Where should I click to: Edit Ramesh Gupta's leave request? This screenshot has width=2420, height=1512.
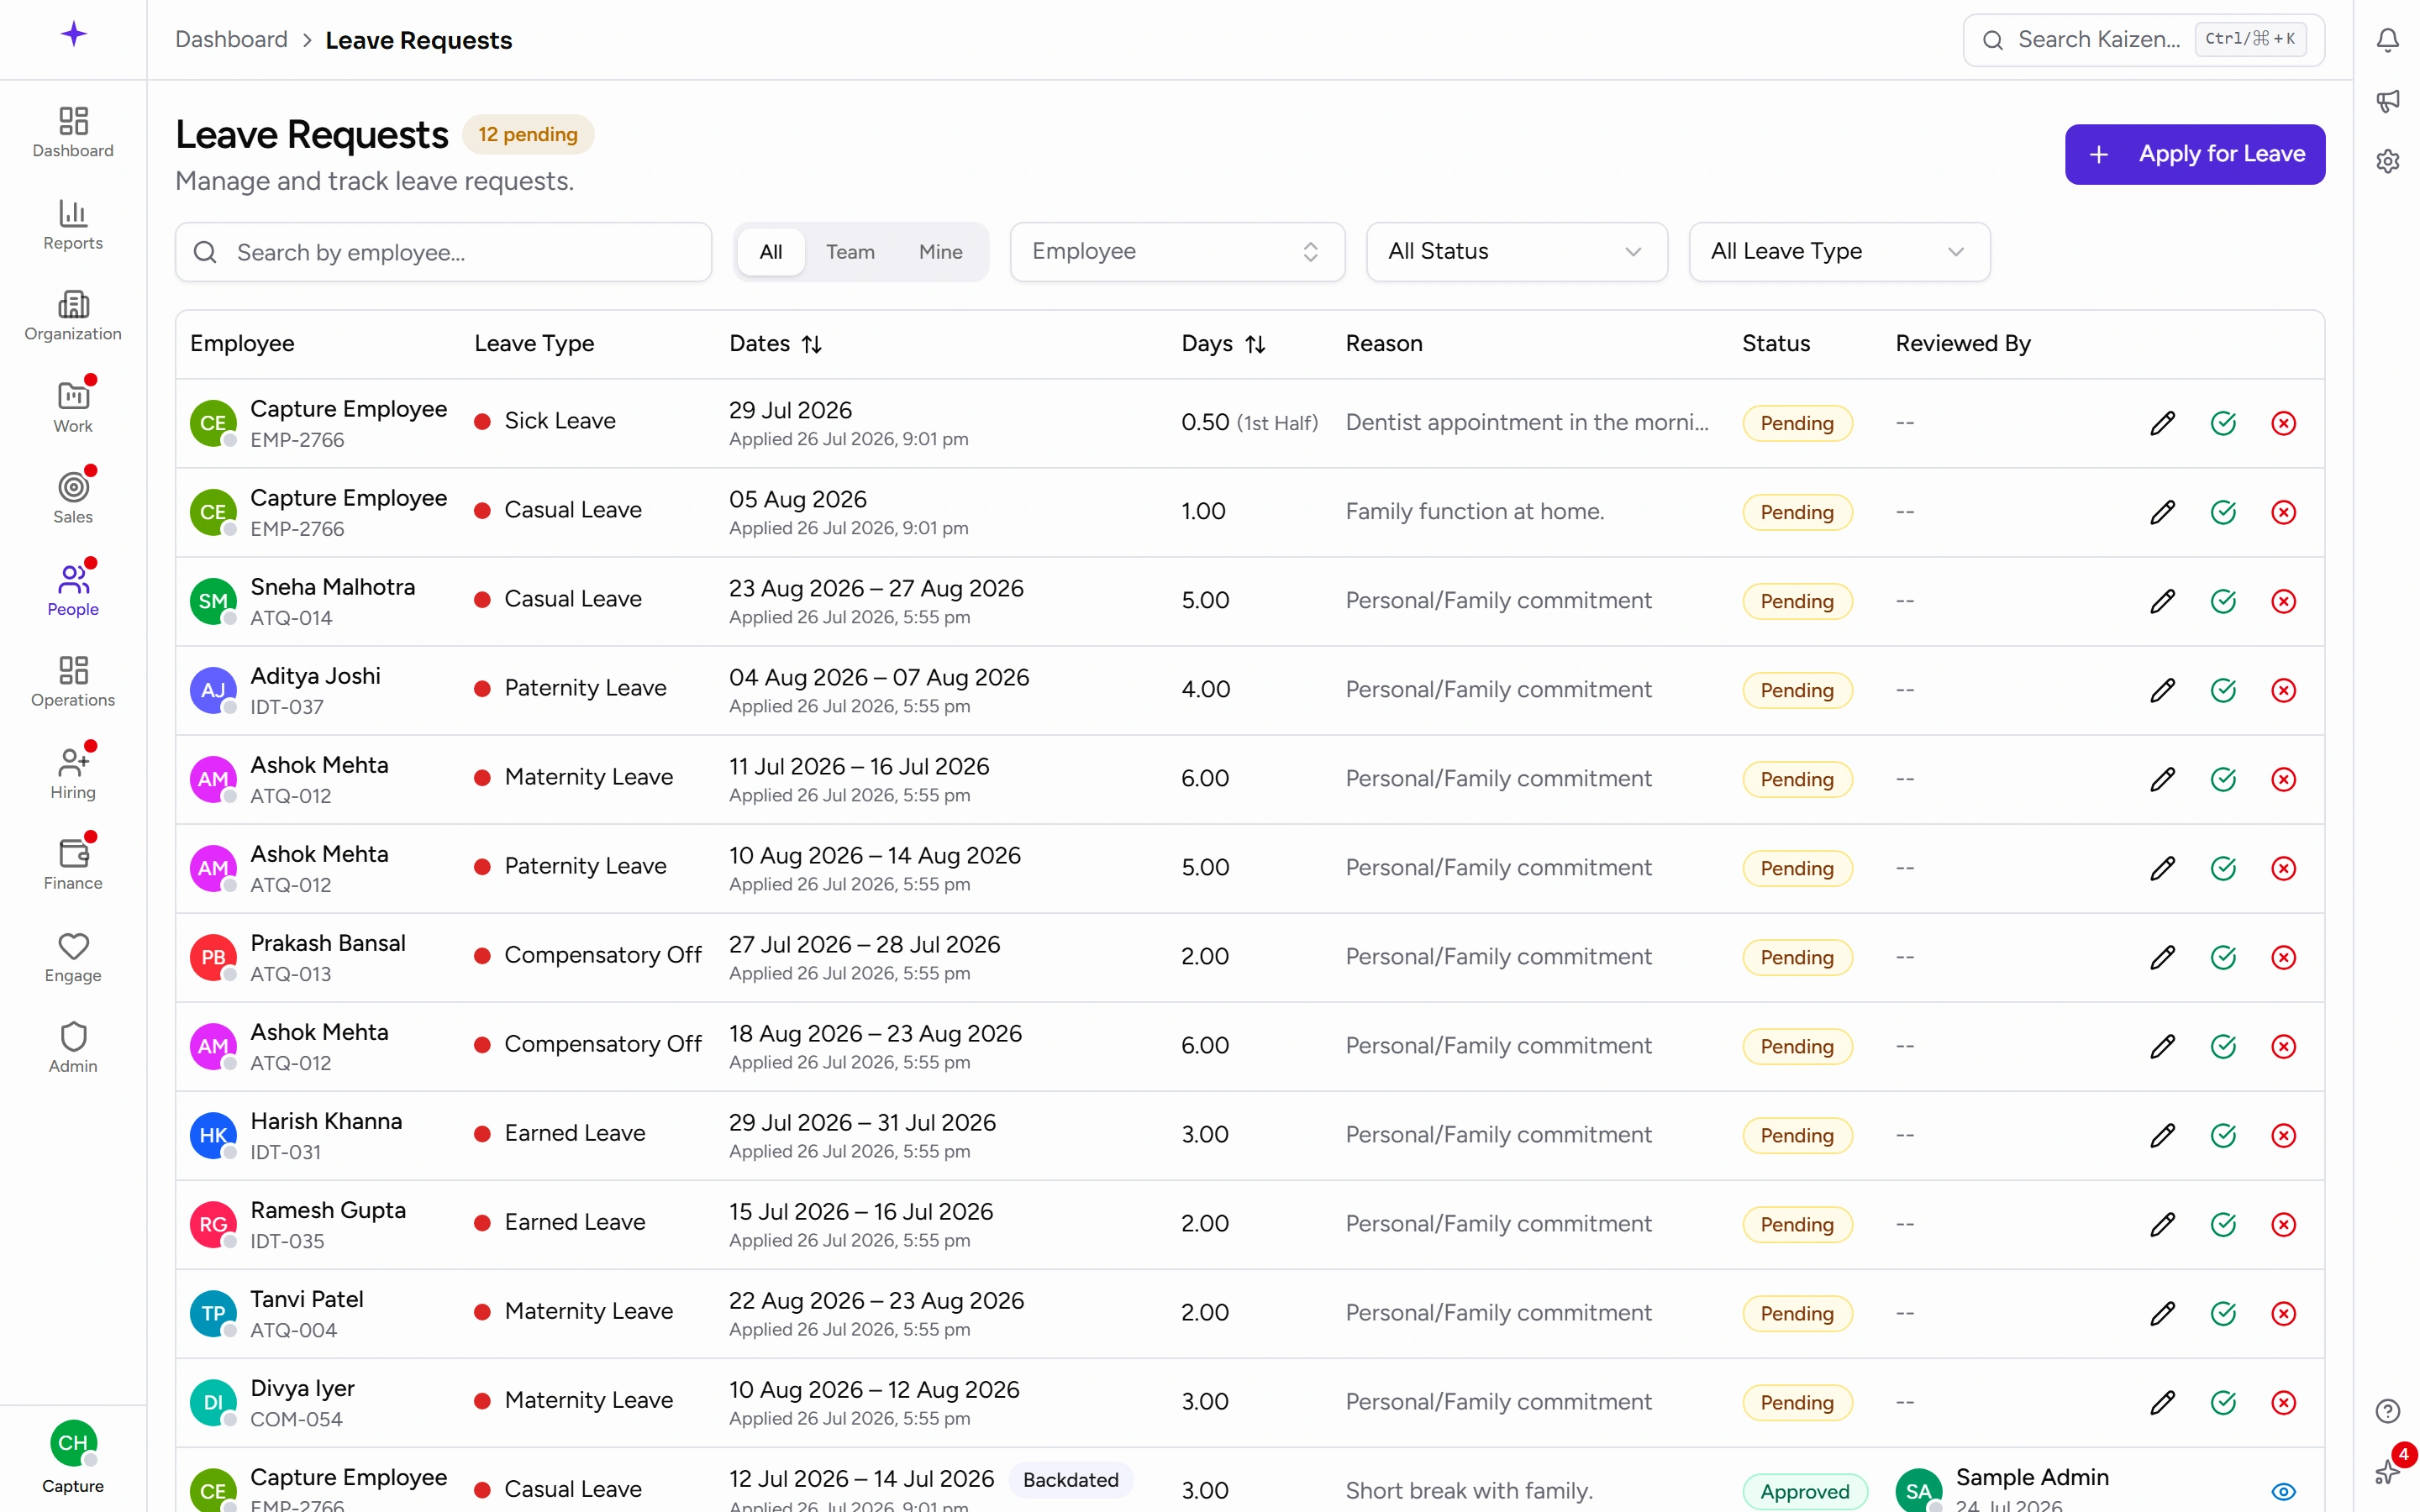coord(2162,1224)
